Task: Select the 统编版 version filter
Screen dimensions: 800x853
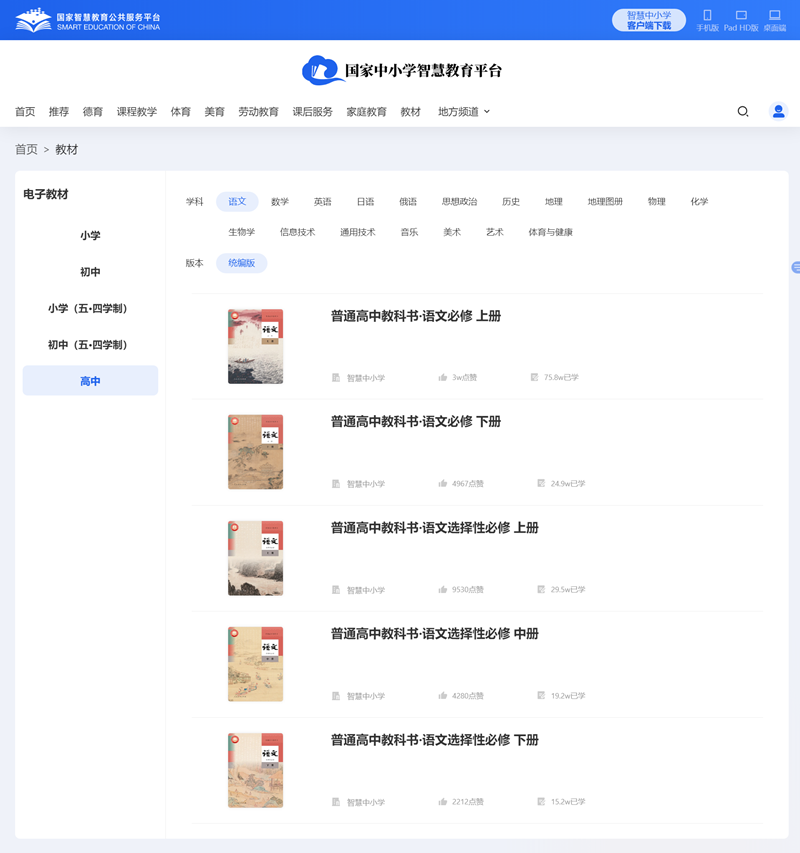Action: click(x=241, y=262)
